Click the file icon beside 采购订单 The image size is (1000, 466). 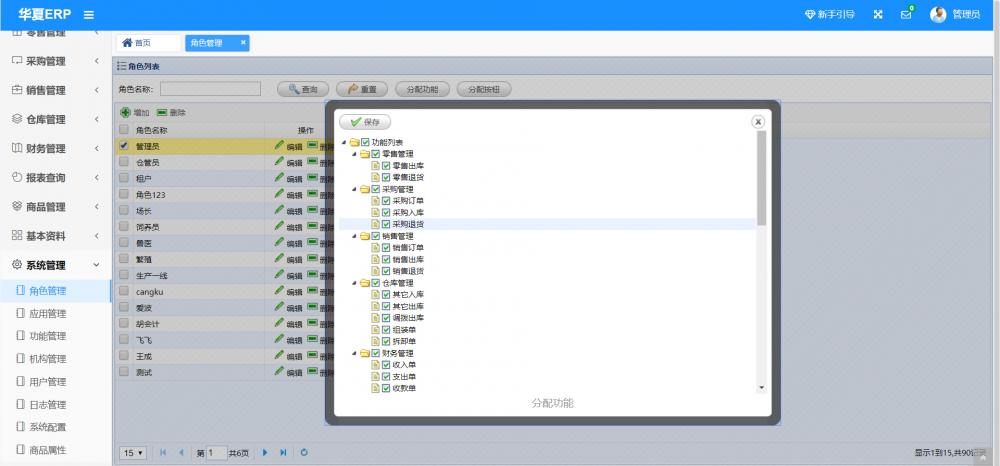(376, 201)
